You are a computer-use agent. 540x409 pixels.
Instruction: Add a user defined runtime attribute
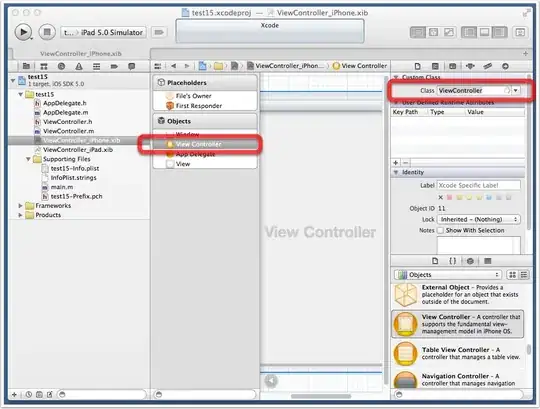396,162
